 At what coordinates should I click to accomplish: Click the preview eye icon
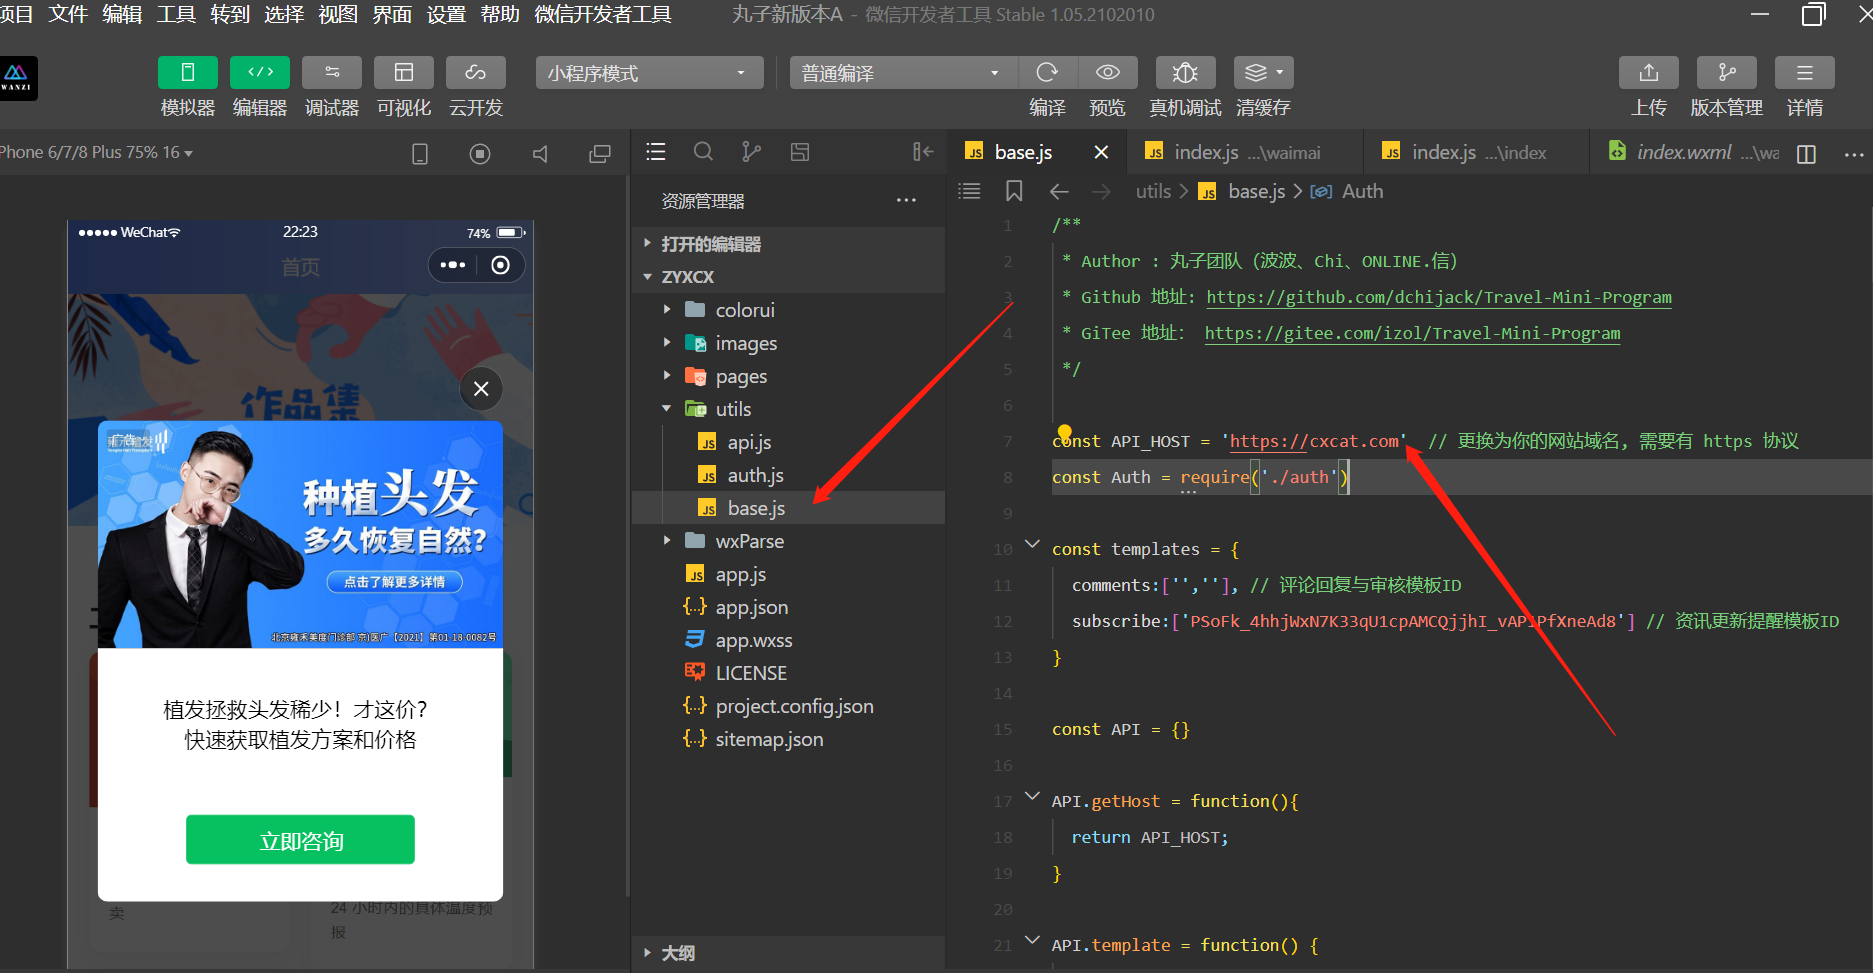click(x=1107, y=73)
